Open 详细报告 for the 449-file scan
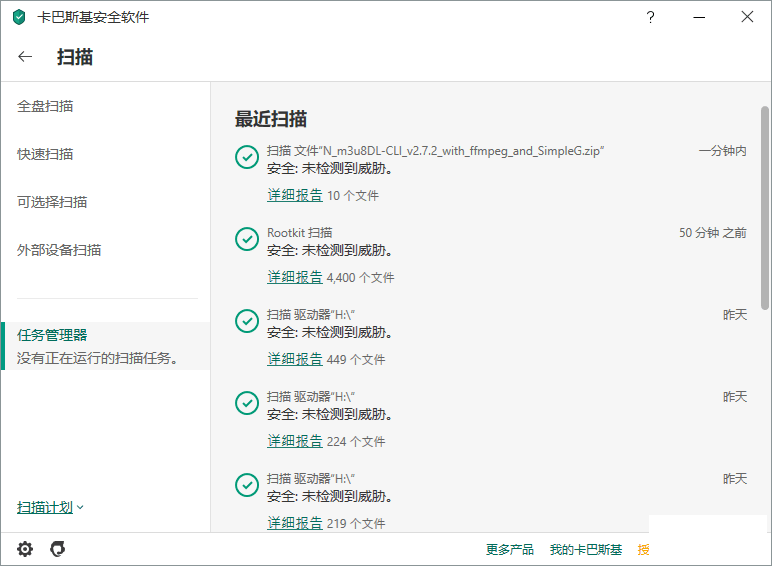Image resolution: width=772 pixels, height=566 pixels. point(295,359)
